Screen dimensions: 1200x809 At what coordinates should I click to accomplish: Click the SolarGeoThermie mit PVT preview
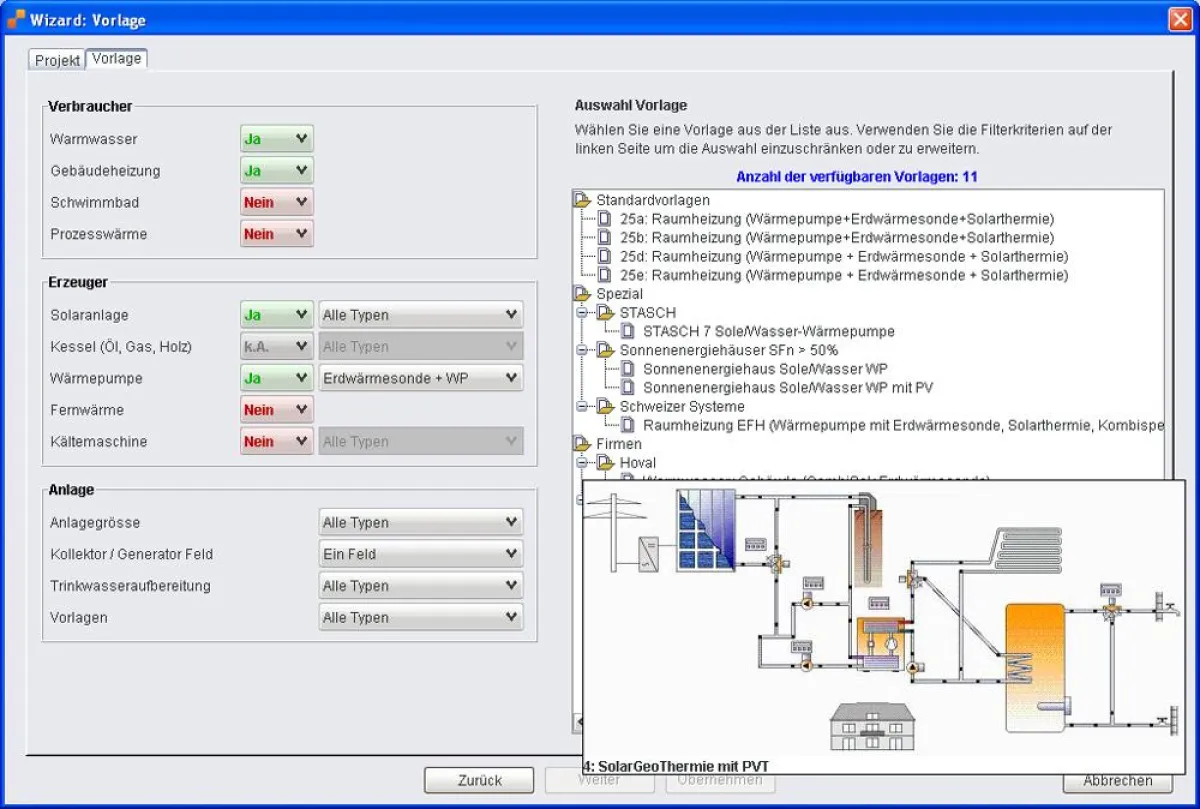(880, 620)
